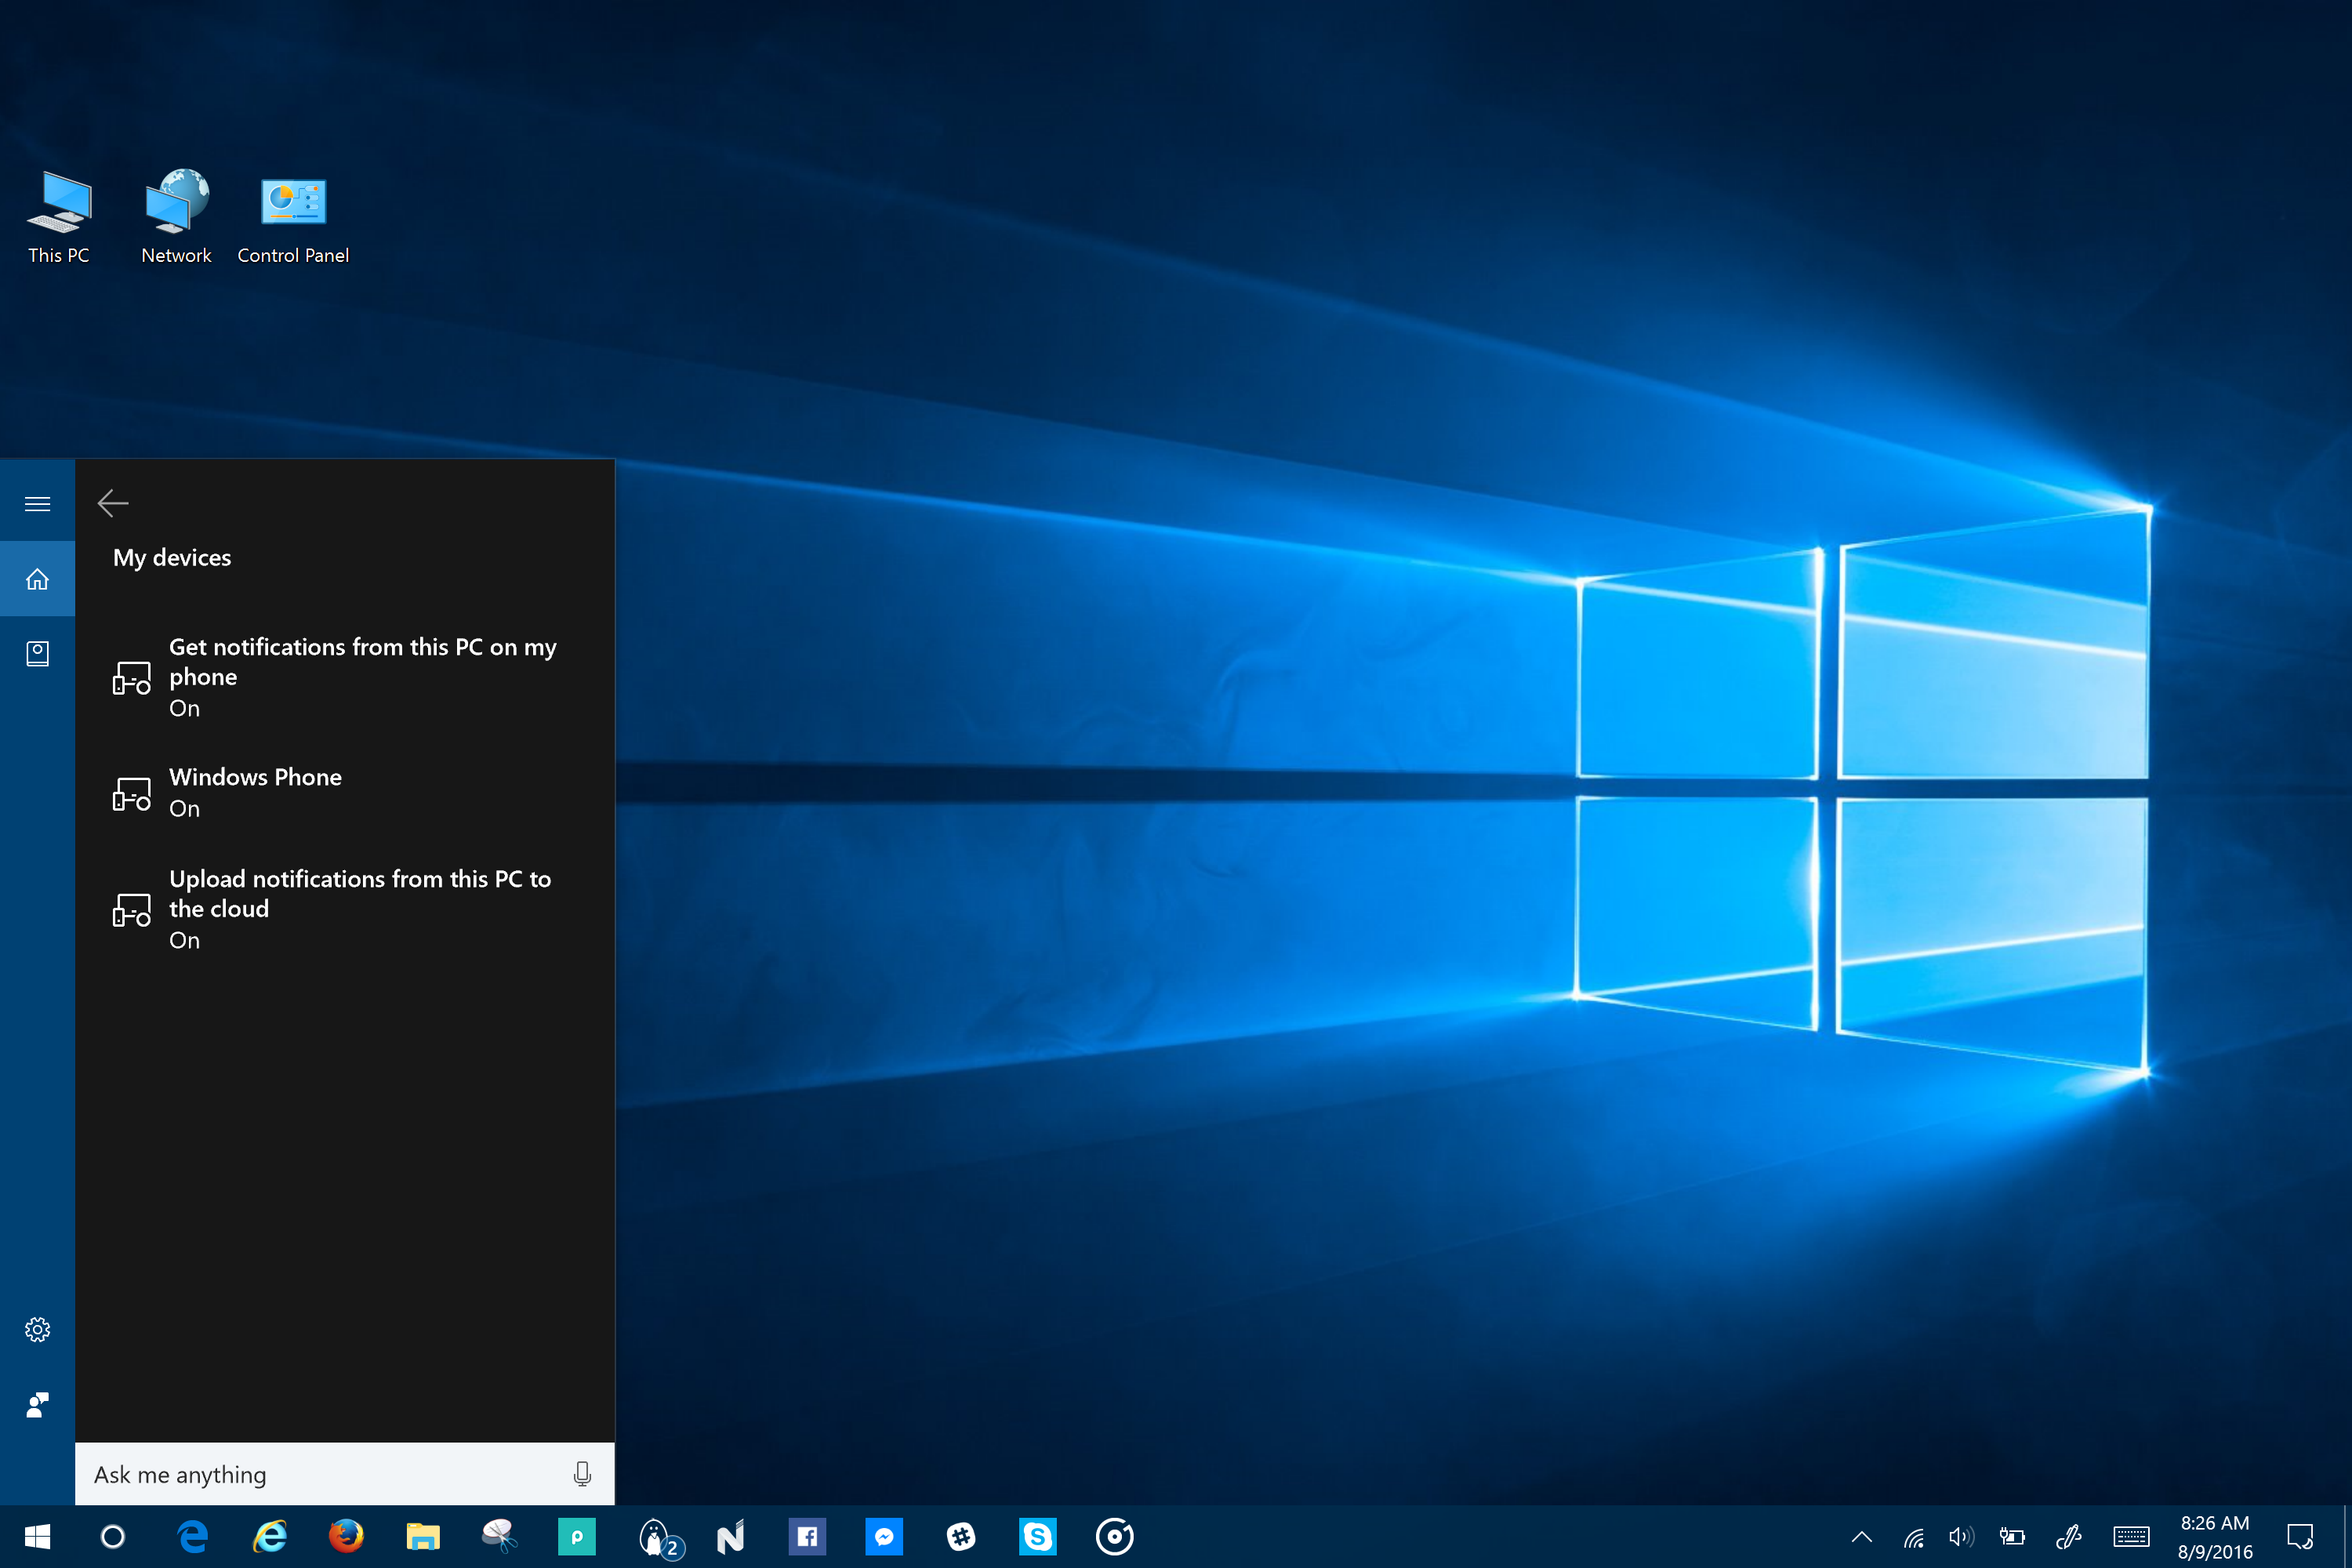Open Firefox from the taskbar

pos(346,1536)
